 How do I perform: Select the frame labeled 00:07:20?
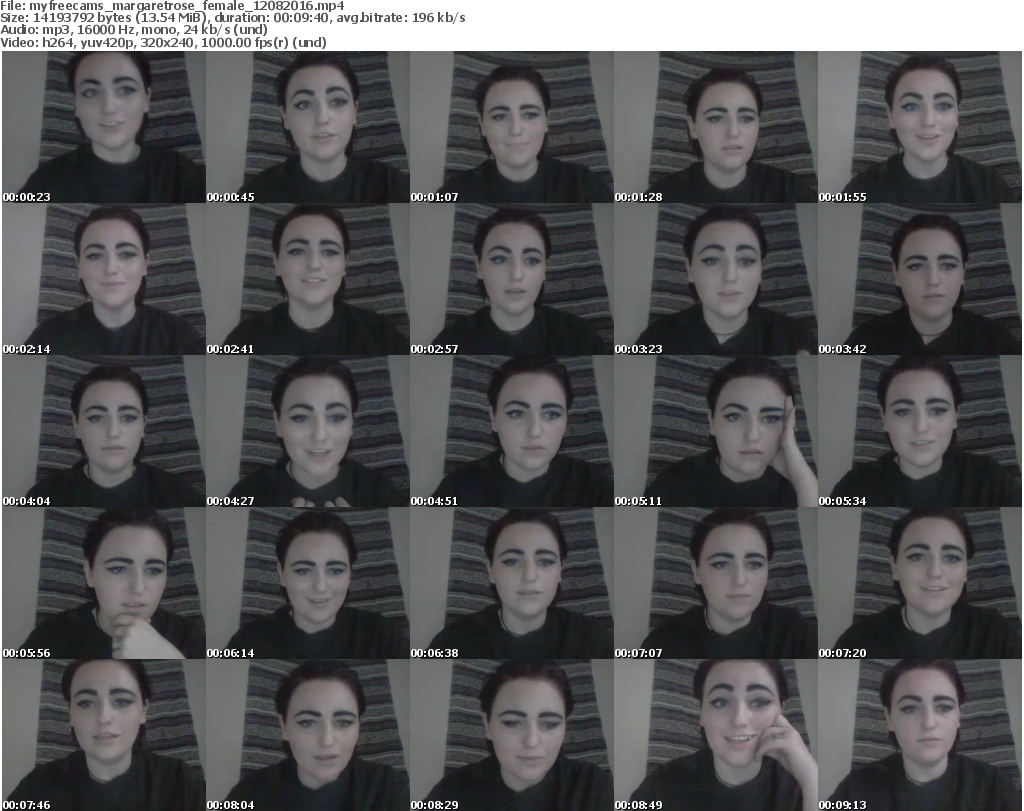tap(920, 583)
